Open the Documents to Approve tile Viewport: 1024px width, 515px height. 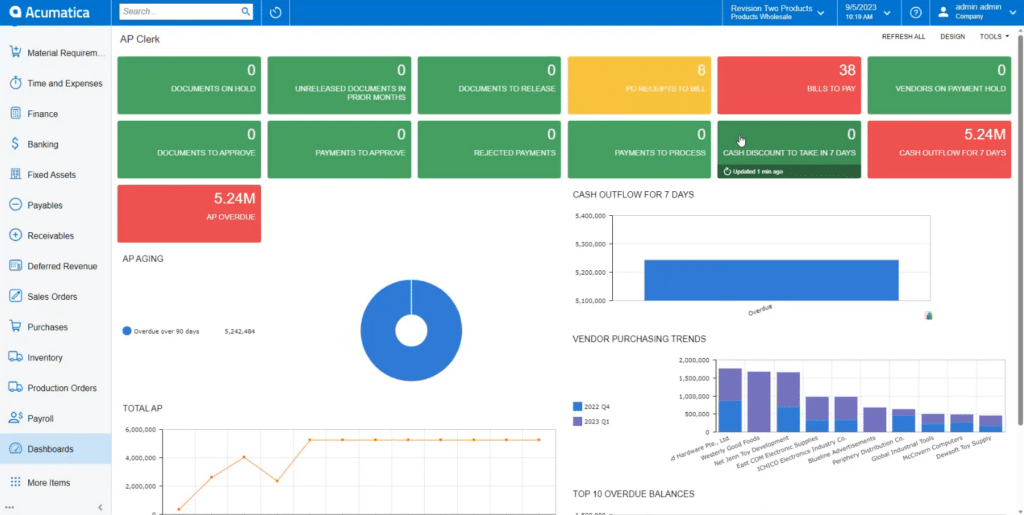tap(189, 149)
